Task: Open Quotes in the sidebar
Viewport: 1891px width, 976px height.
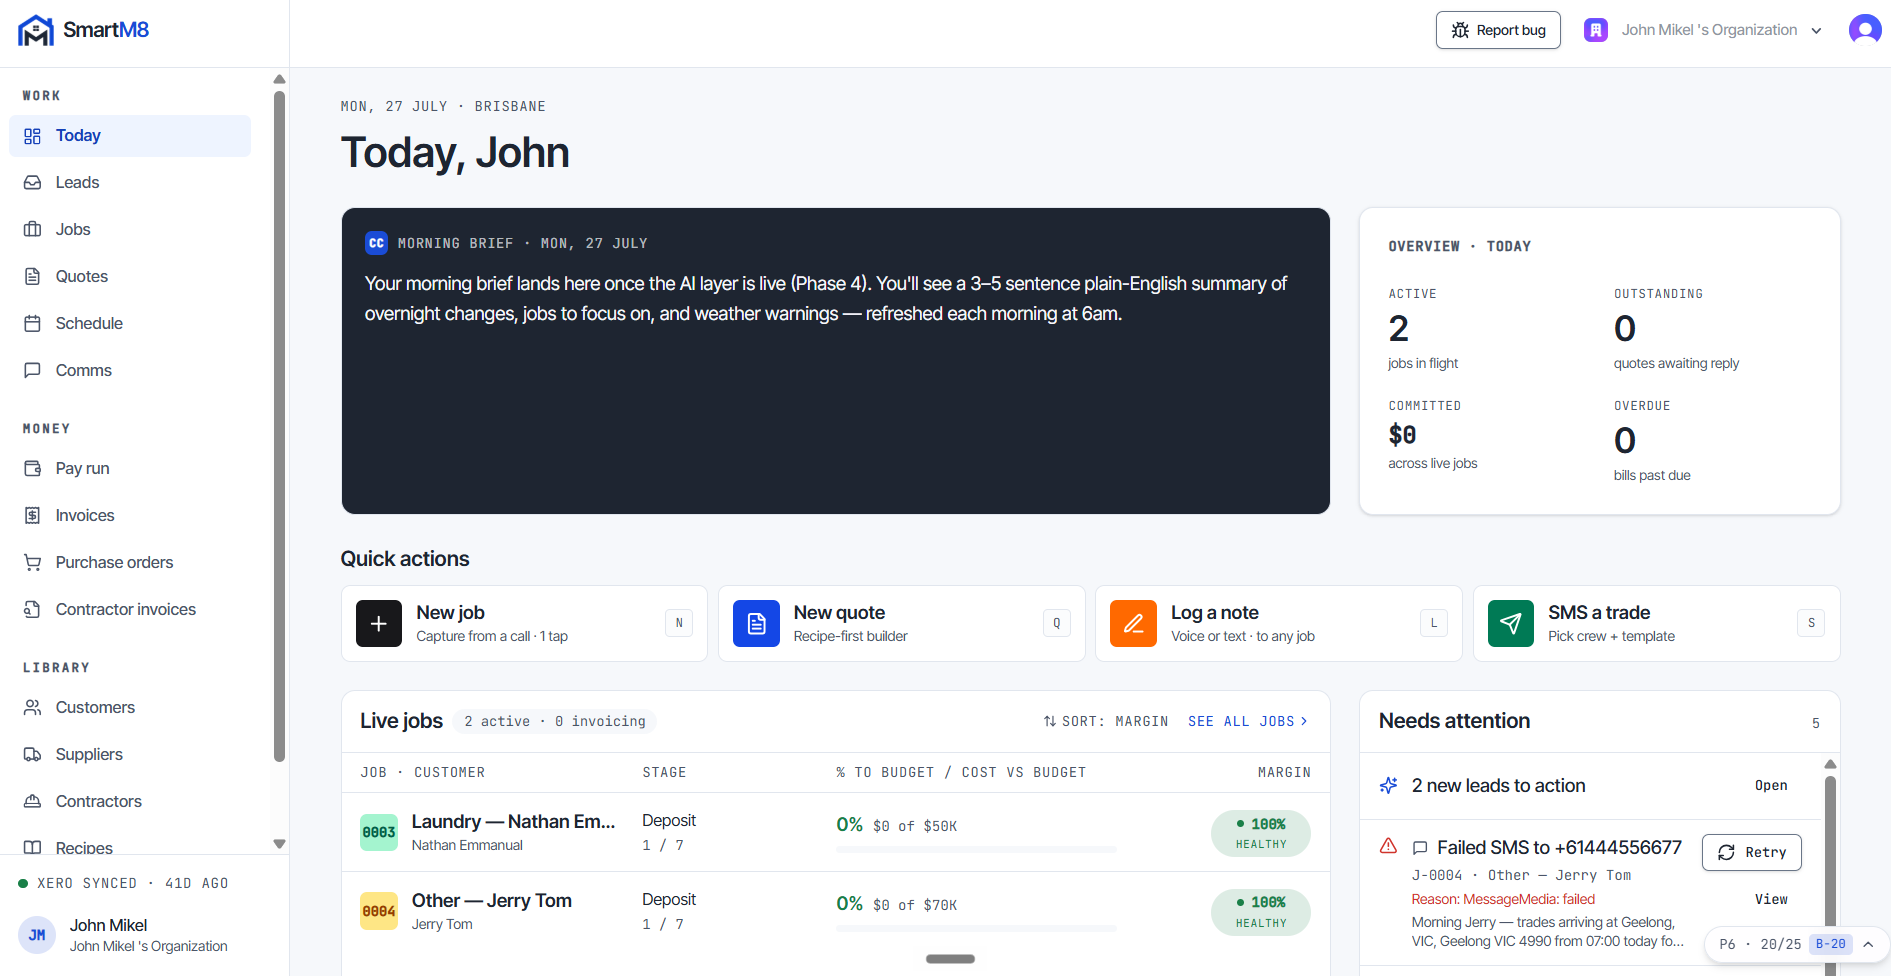Action: tap(130, 277)
